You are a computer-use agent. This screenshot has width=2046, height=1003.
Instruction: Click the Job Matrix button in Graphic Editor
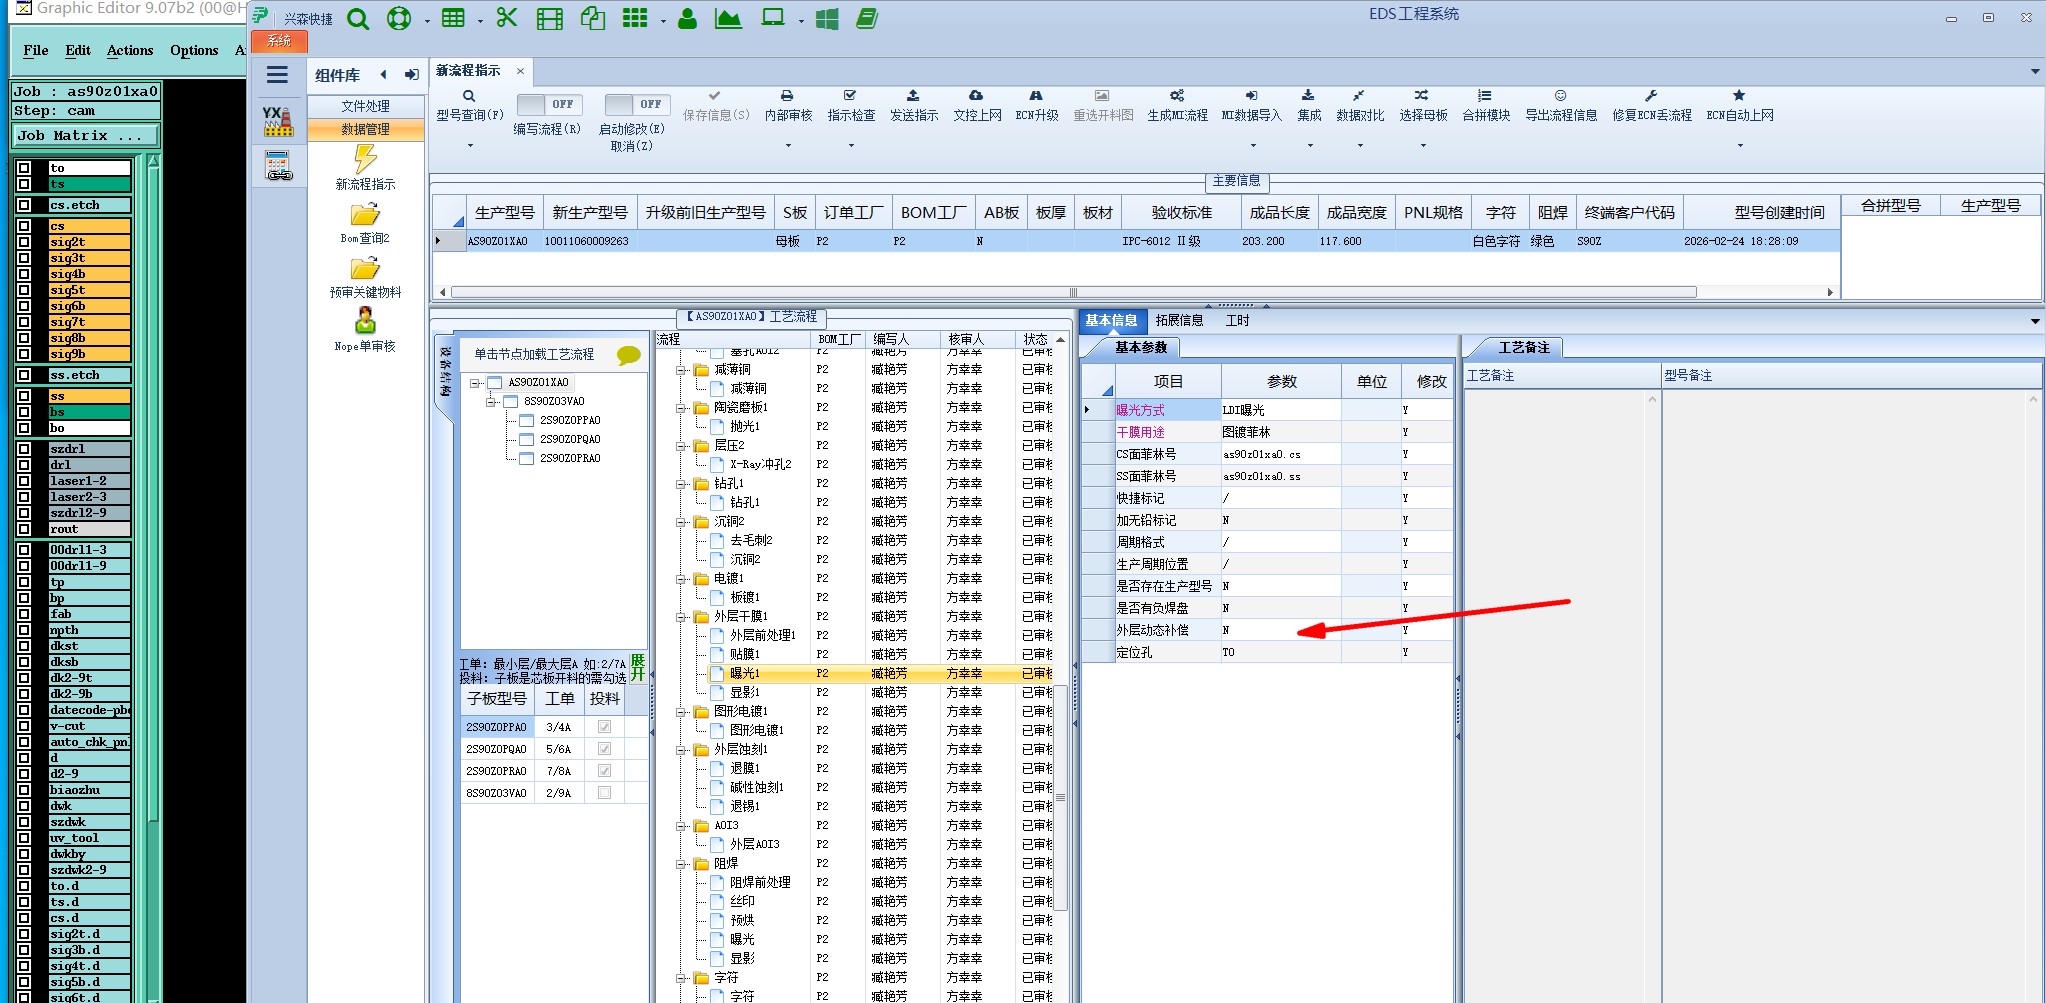[86, 136]
